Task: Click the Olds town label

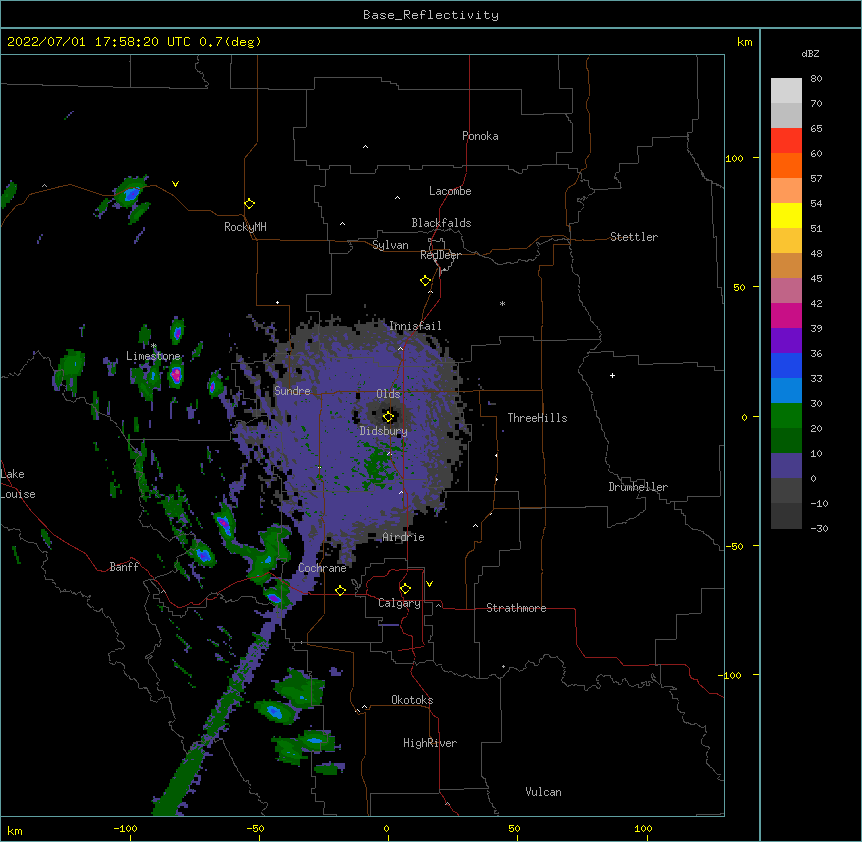Action: [x=388, y=394]
